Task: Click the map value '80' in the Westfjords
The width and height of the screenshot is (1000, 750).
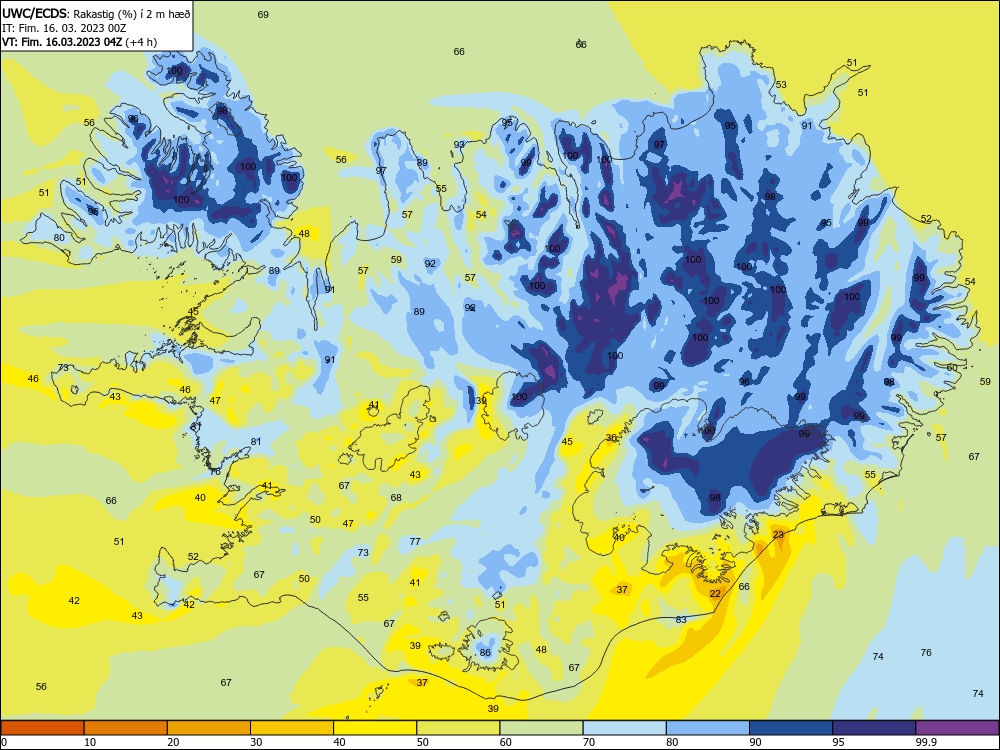Action: [x=59, y=238]
